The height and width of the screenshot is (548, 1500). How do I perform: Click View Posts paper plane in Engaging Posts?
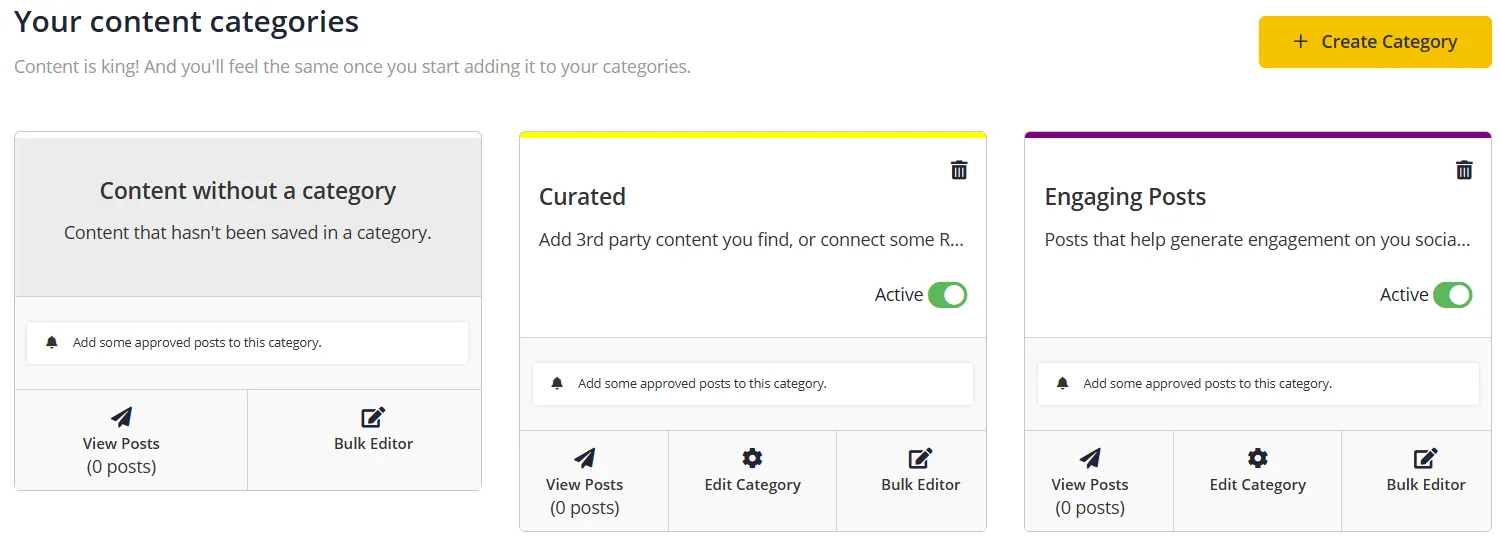pos(1090,459)
